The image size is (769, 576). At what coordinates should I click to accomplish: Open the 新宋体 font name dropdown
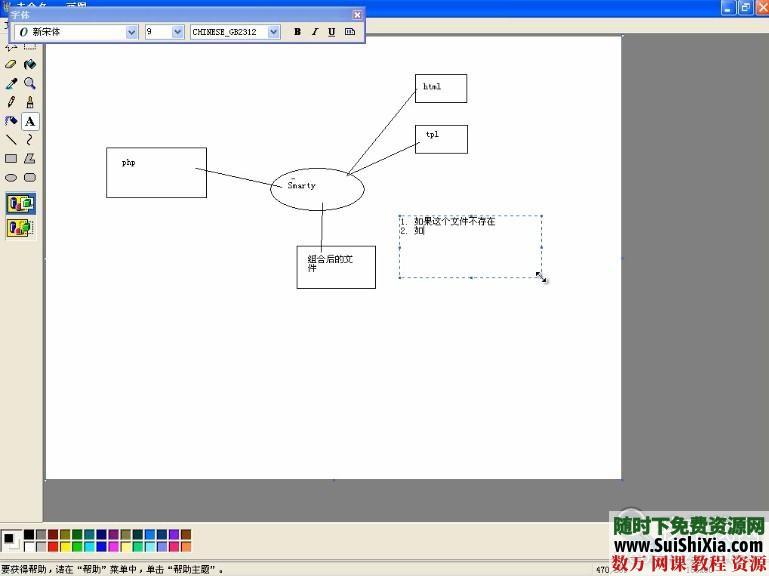click(x=132, y=32)
